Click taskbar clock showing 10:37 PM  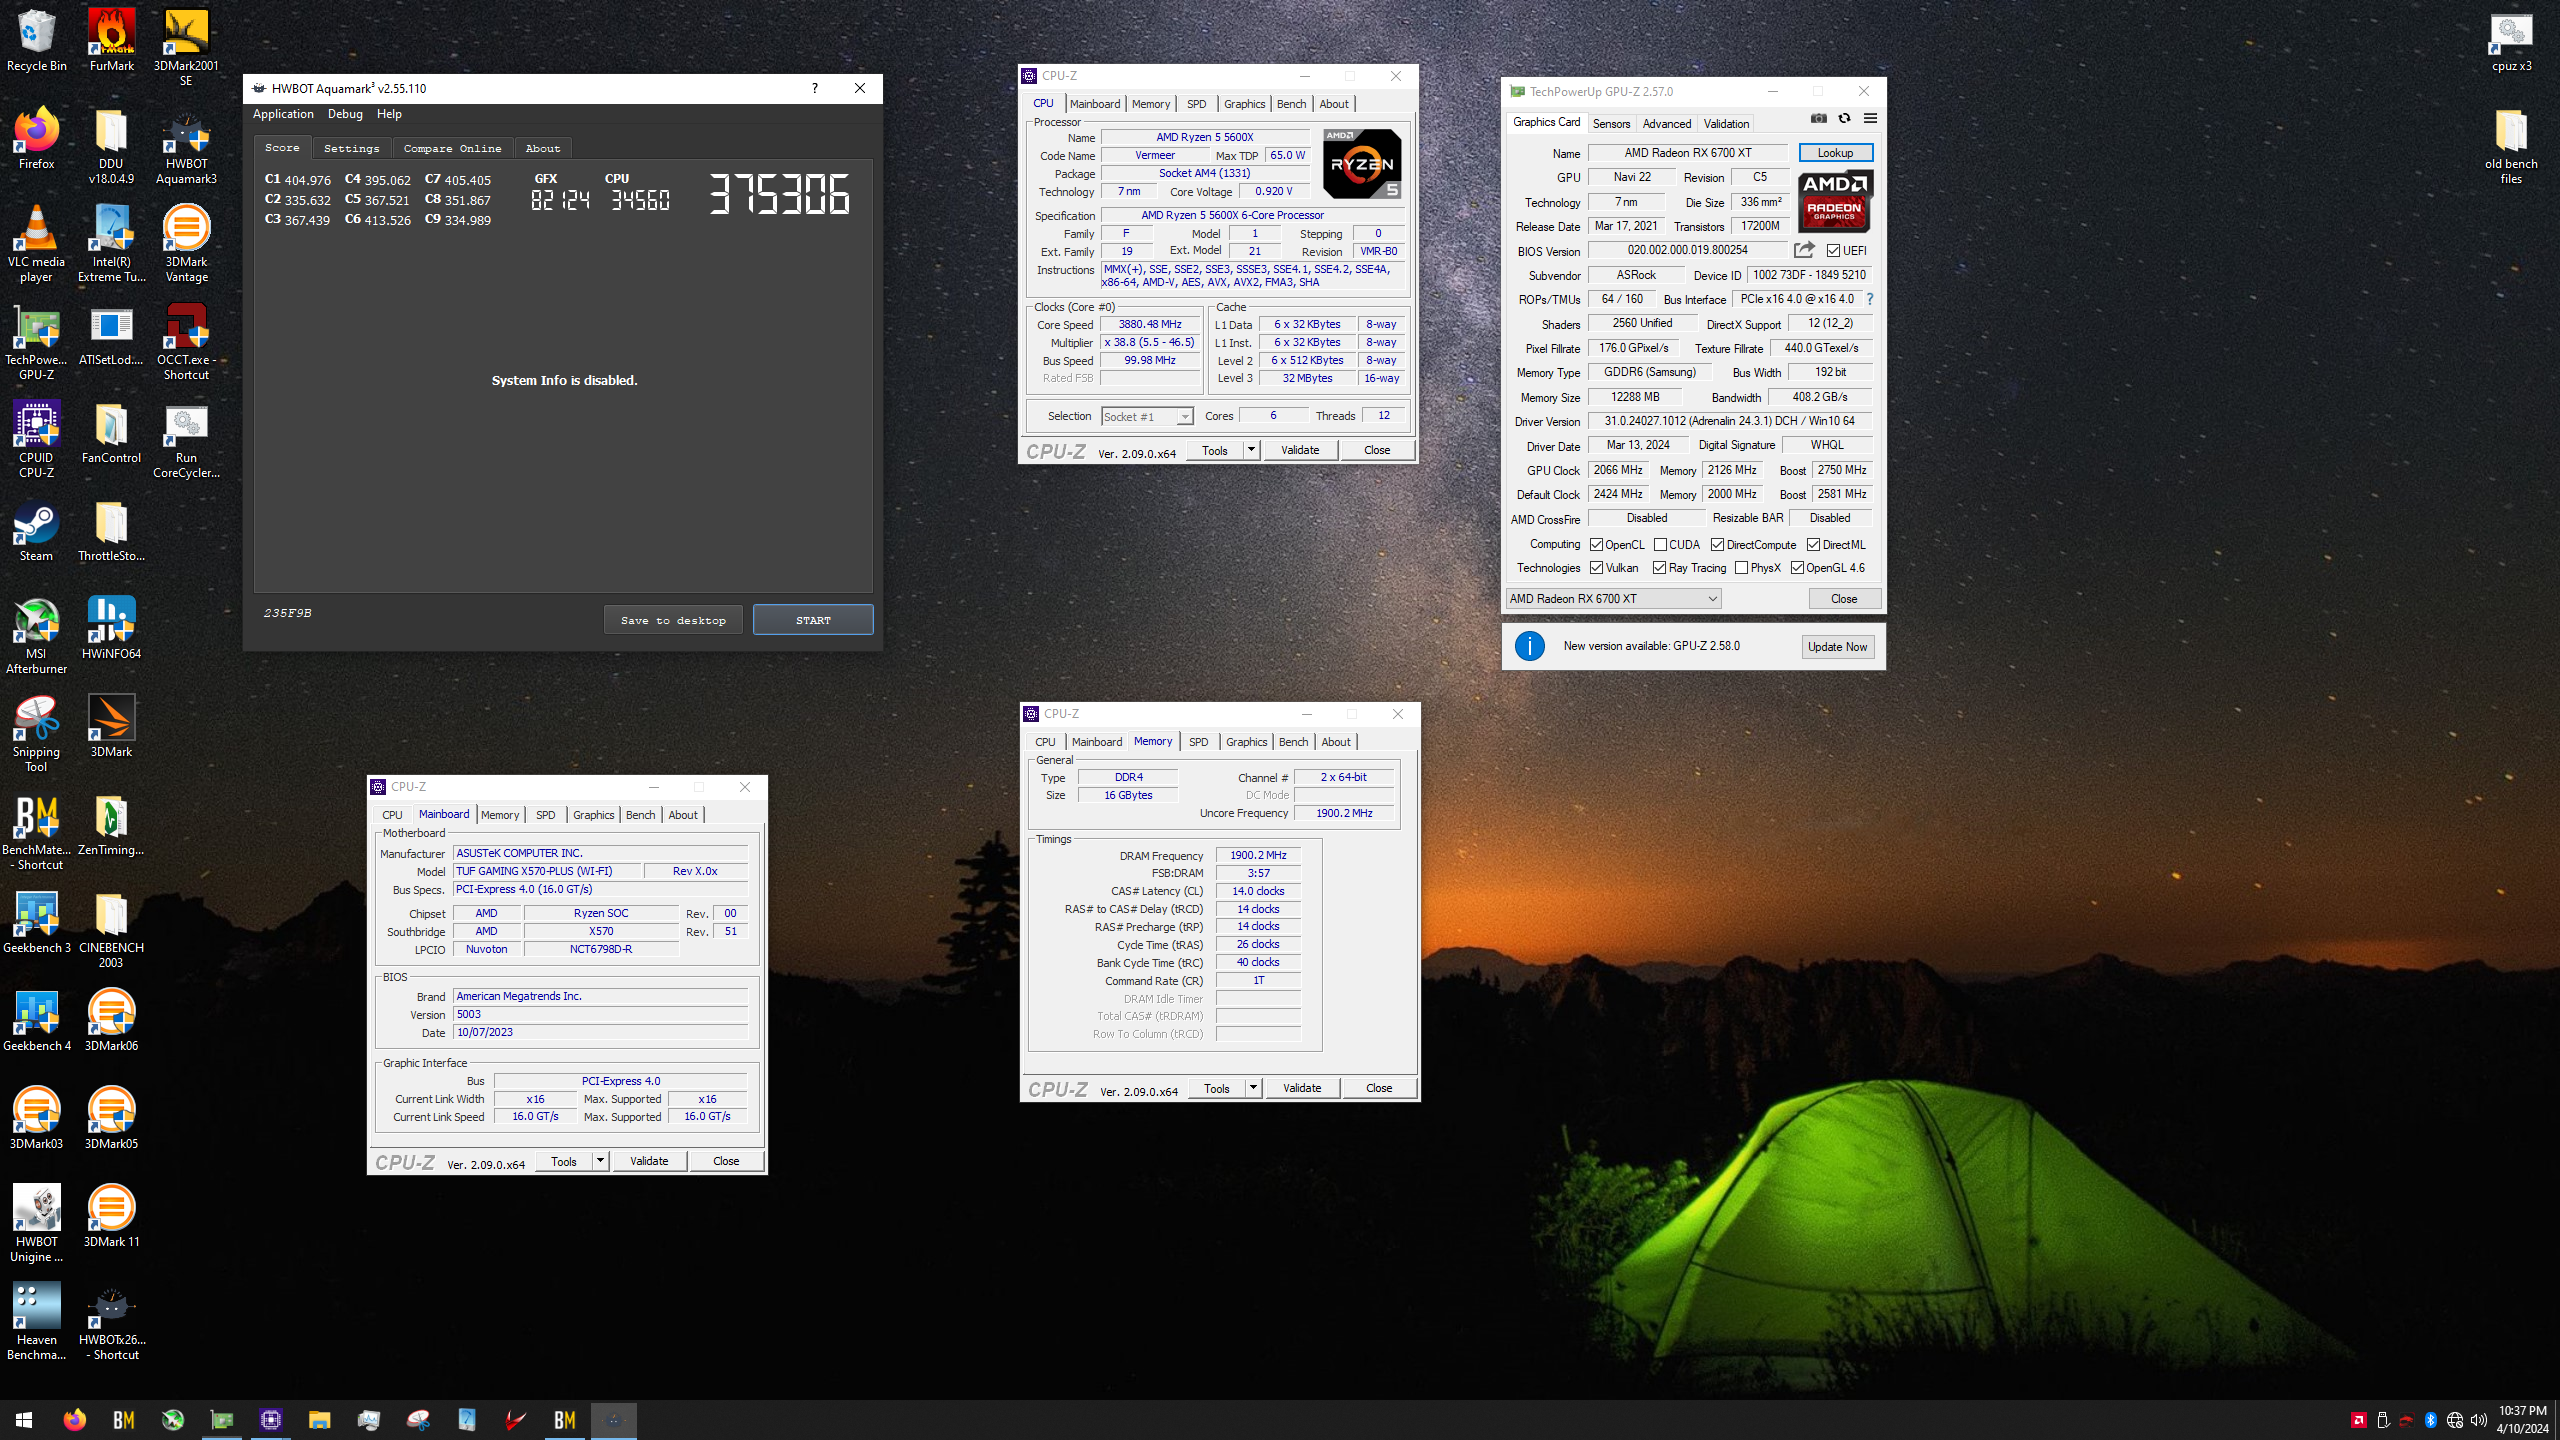(x=2522, y=1419)
